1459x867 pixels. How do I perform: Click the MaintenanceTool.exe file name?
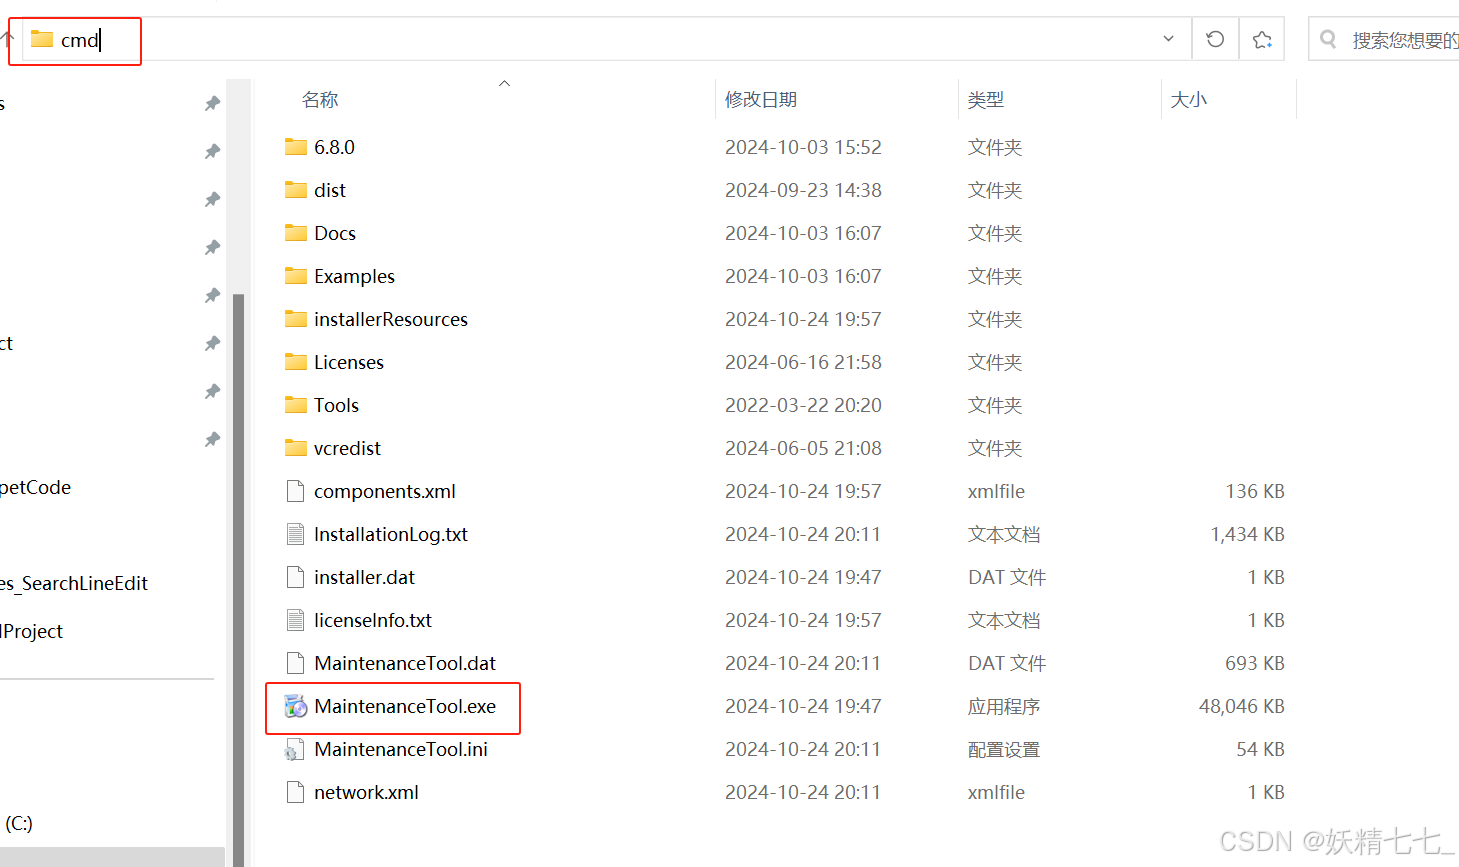tap(405, 706)
